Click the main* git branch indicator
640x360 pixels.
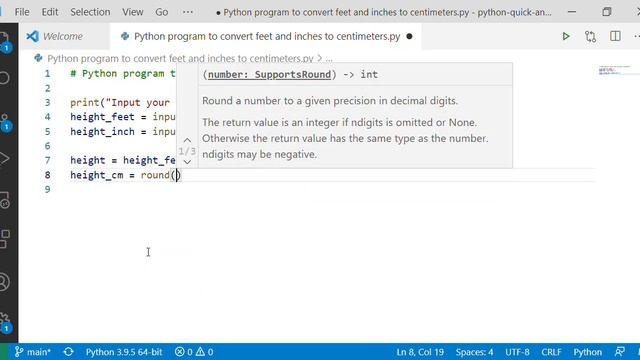click(x=33, y=352)
